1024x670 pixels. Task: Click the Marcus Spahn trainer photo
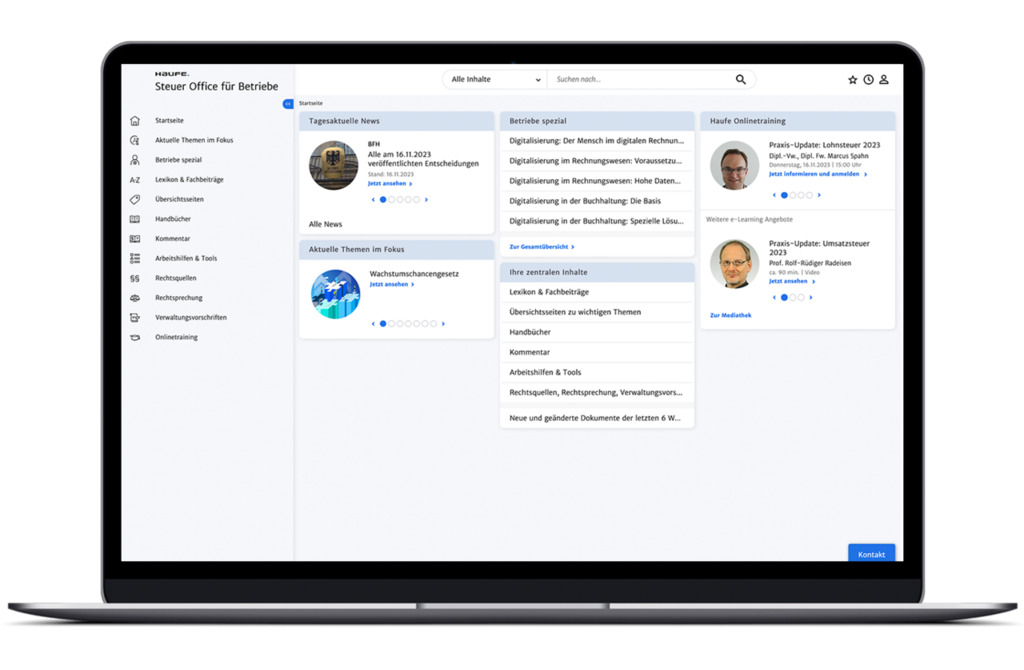[x=735, y=166]
